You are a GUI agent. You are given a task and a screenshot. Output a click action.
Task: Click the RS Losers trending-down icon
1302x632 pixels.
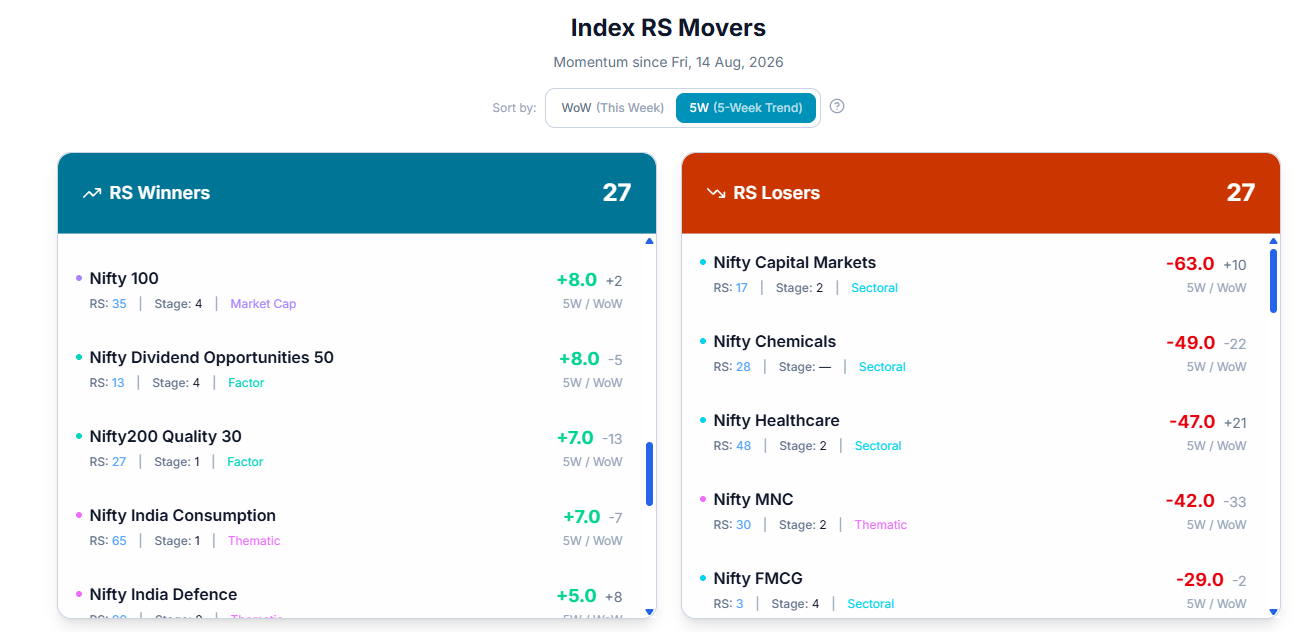point(716,193)
